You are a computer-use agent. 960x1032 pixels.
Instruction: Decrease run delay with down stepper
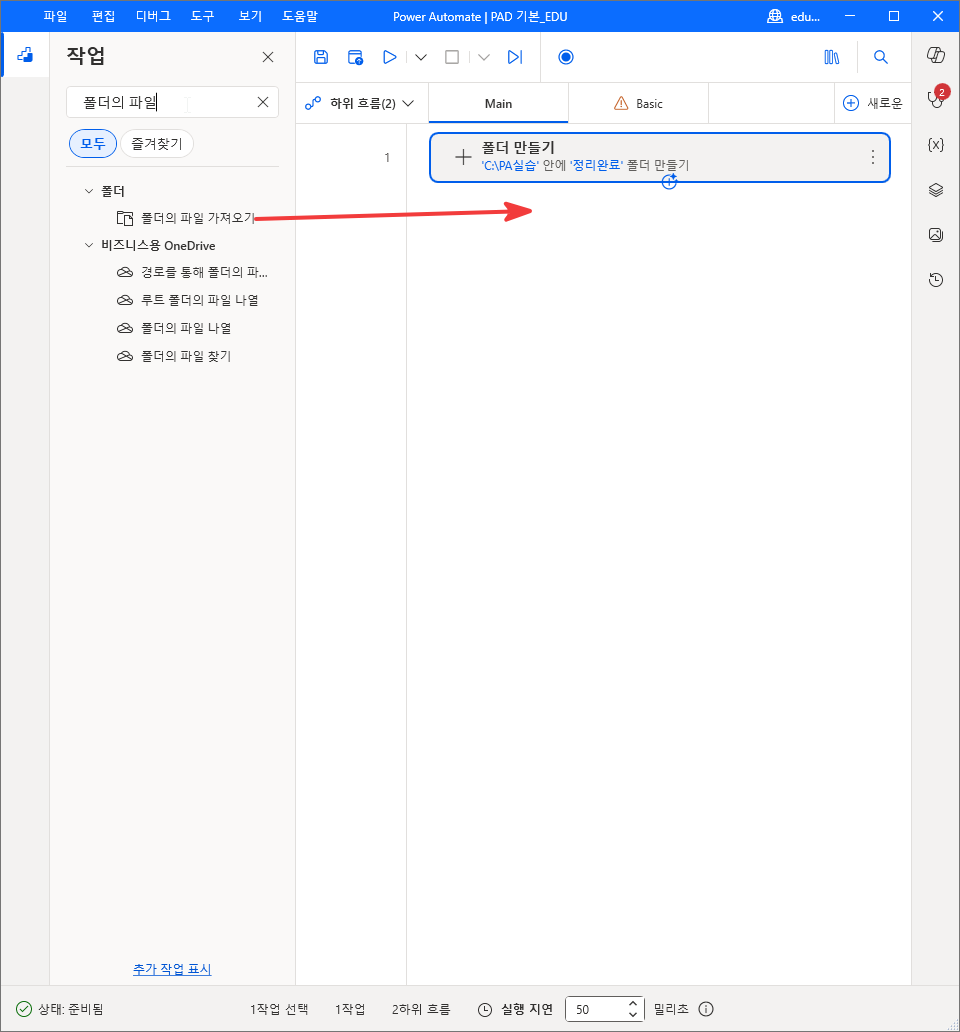click(x=632, y=1015)
